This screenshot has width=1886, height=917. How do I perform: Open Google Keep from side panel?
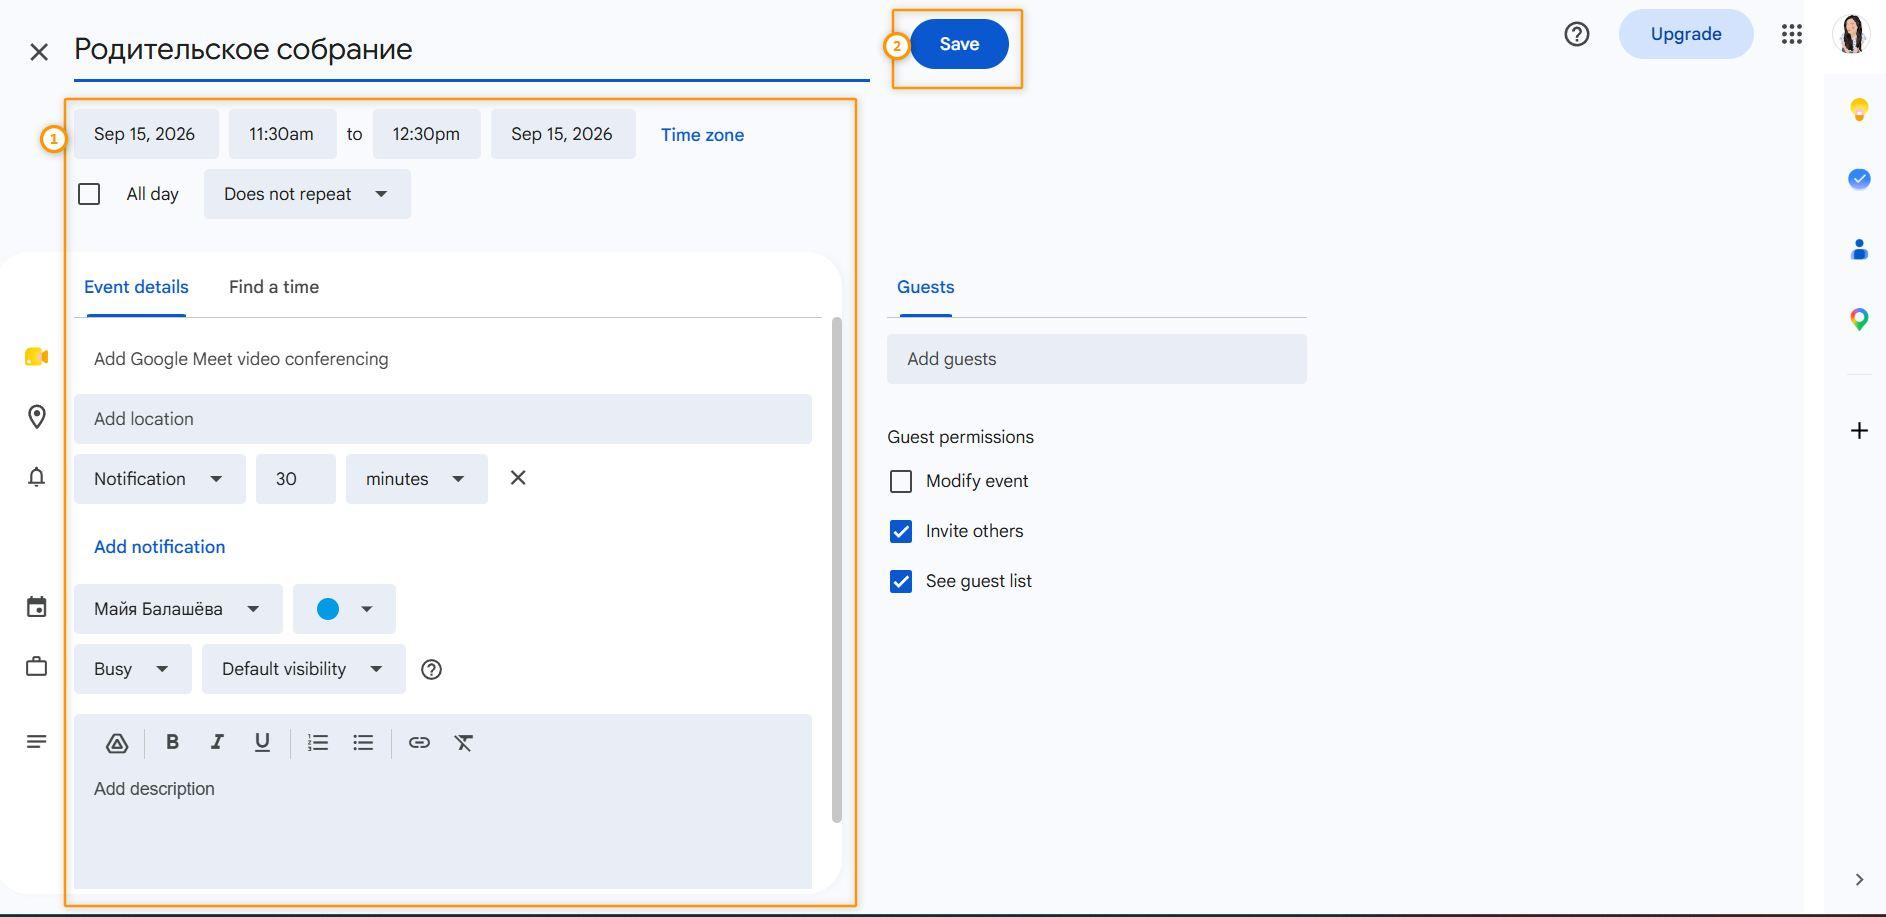[x=1859, y=109]
